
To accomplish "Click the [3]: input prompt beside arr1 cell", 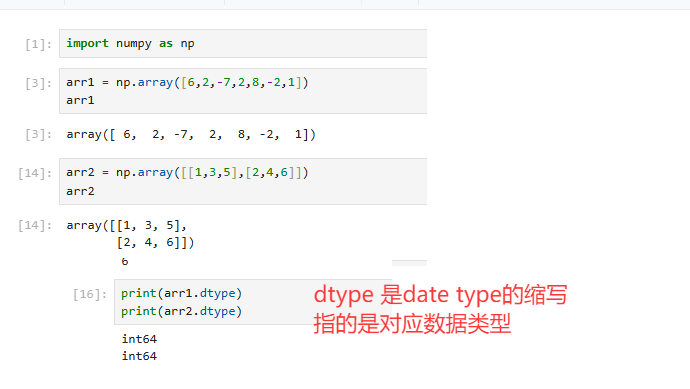I will pyautogui.click(x=38, y=83).
